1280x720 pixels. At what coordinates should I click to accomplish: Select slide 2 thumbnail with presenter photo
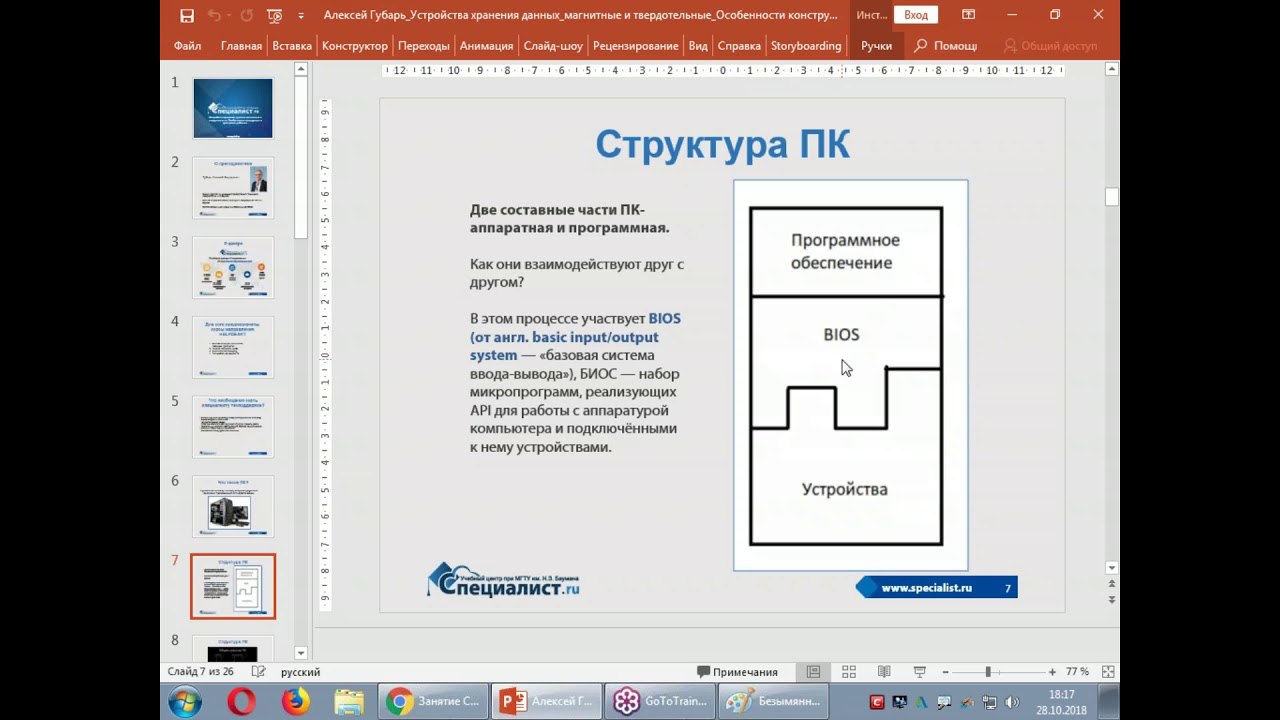tap(233, 187)
